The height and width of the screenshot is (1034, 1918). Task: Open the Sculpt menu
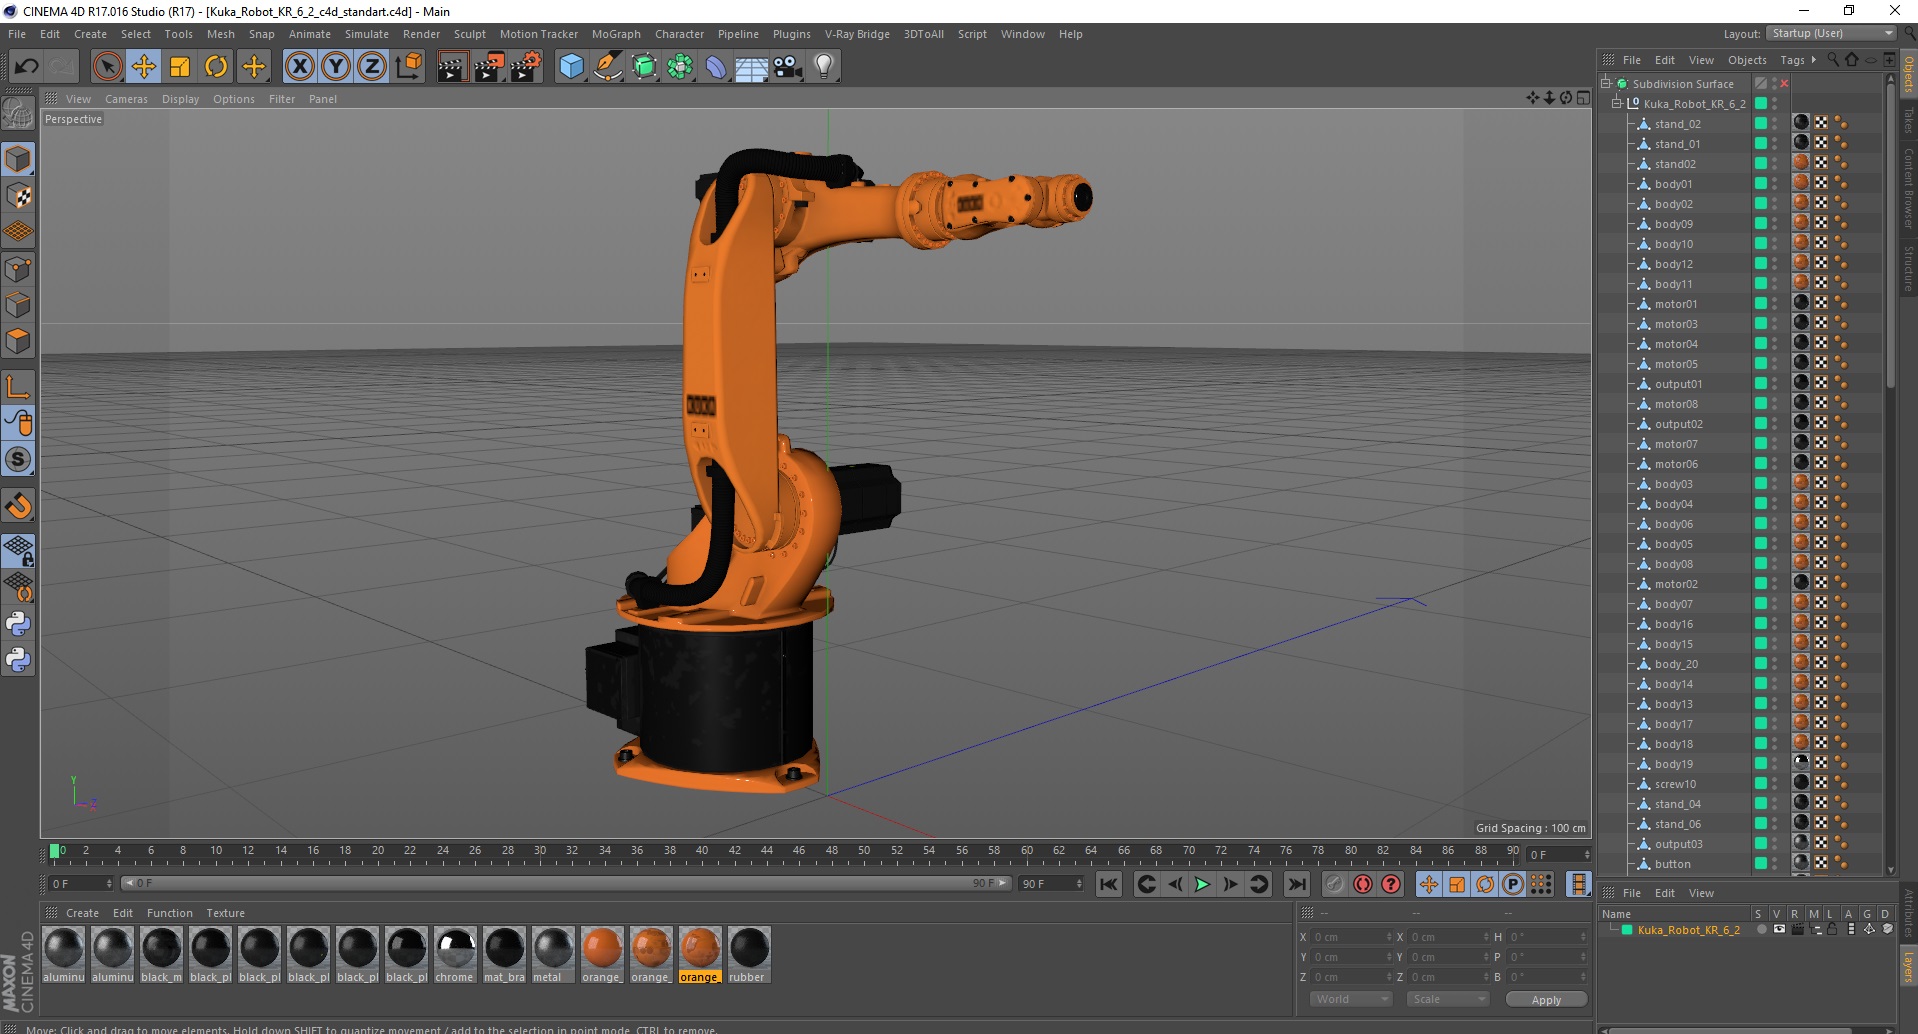tap(469, 34)
